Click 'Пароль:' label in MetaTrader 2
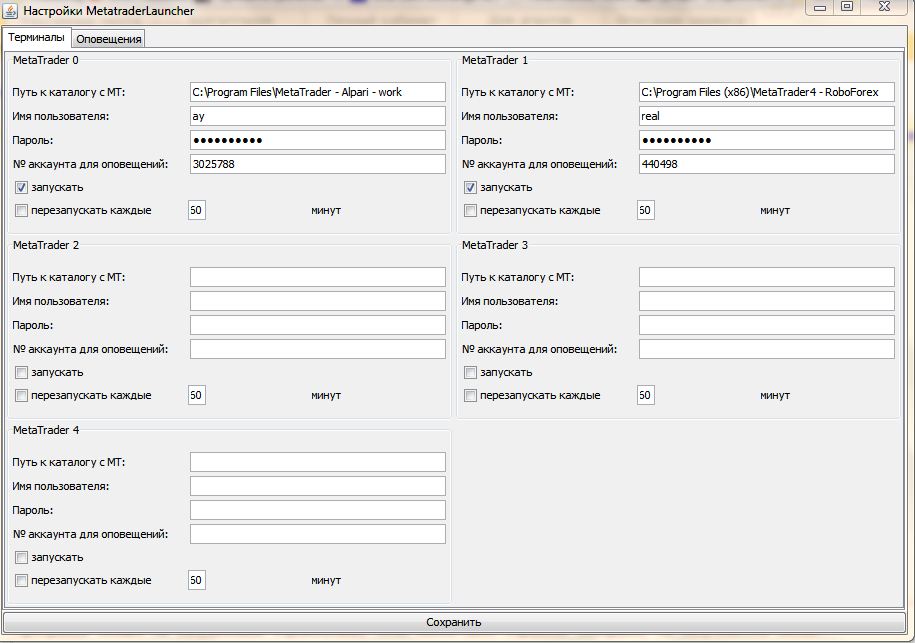The image size is (915, 643). (33, 325)
